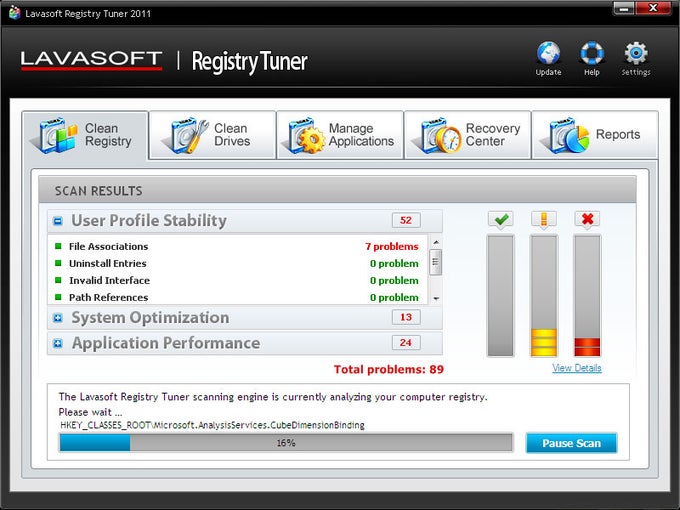Screen dimensions: 680x510
Task: Click the red X severity icon
Action: pyautogui.click(x=587, y=219)
